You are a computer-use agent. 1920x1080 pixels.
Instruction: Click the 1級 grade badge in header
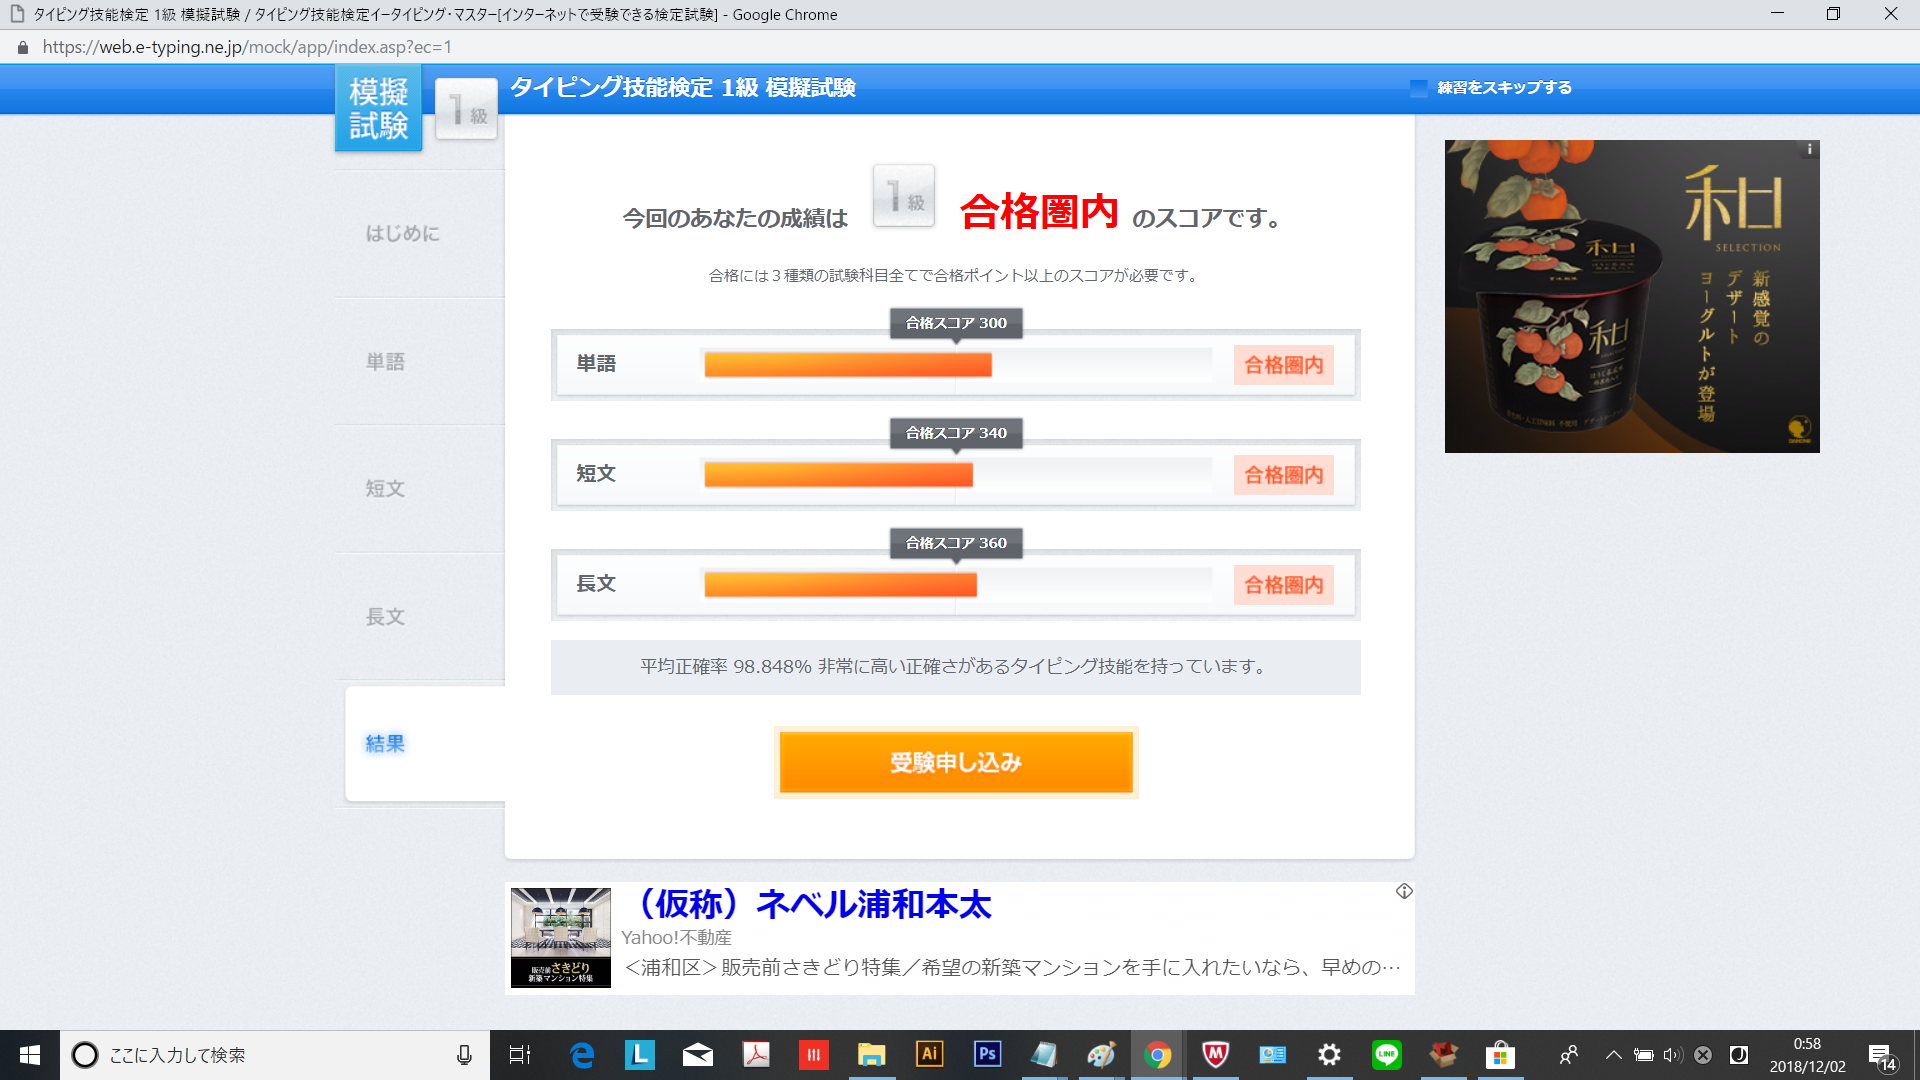[466, 109]
